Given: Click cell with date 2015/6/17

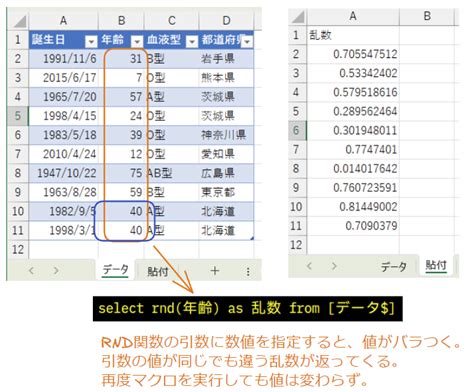Looking at the screenshot, I should (x=63, y=78).
